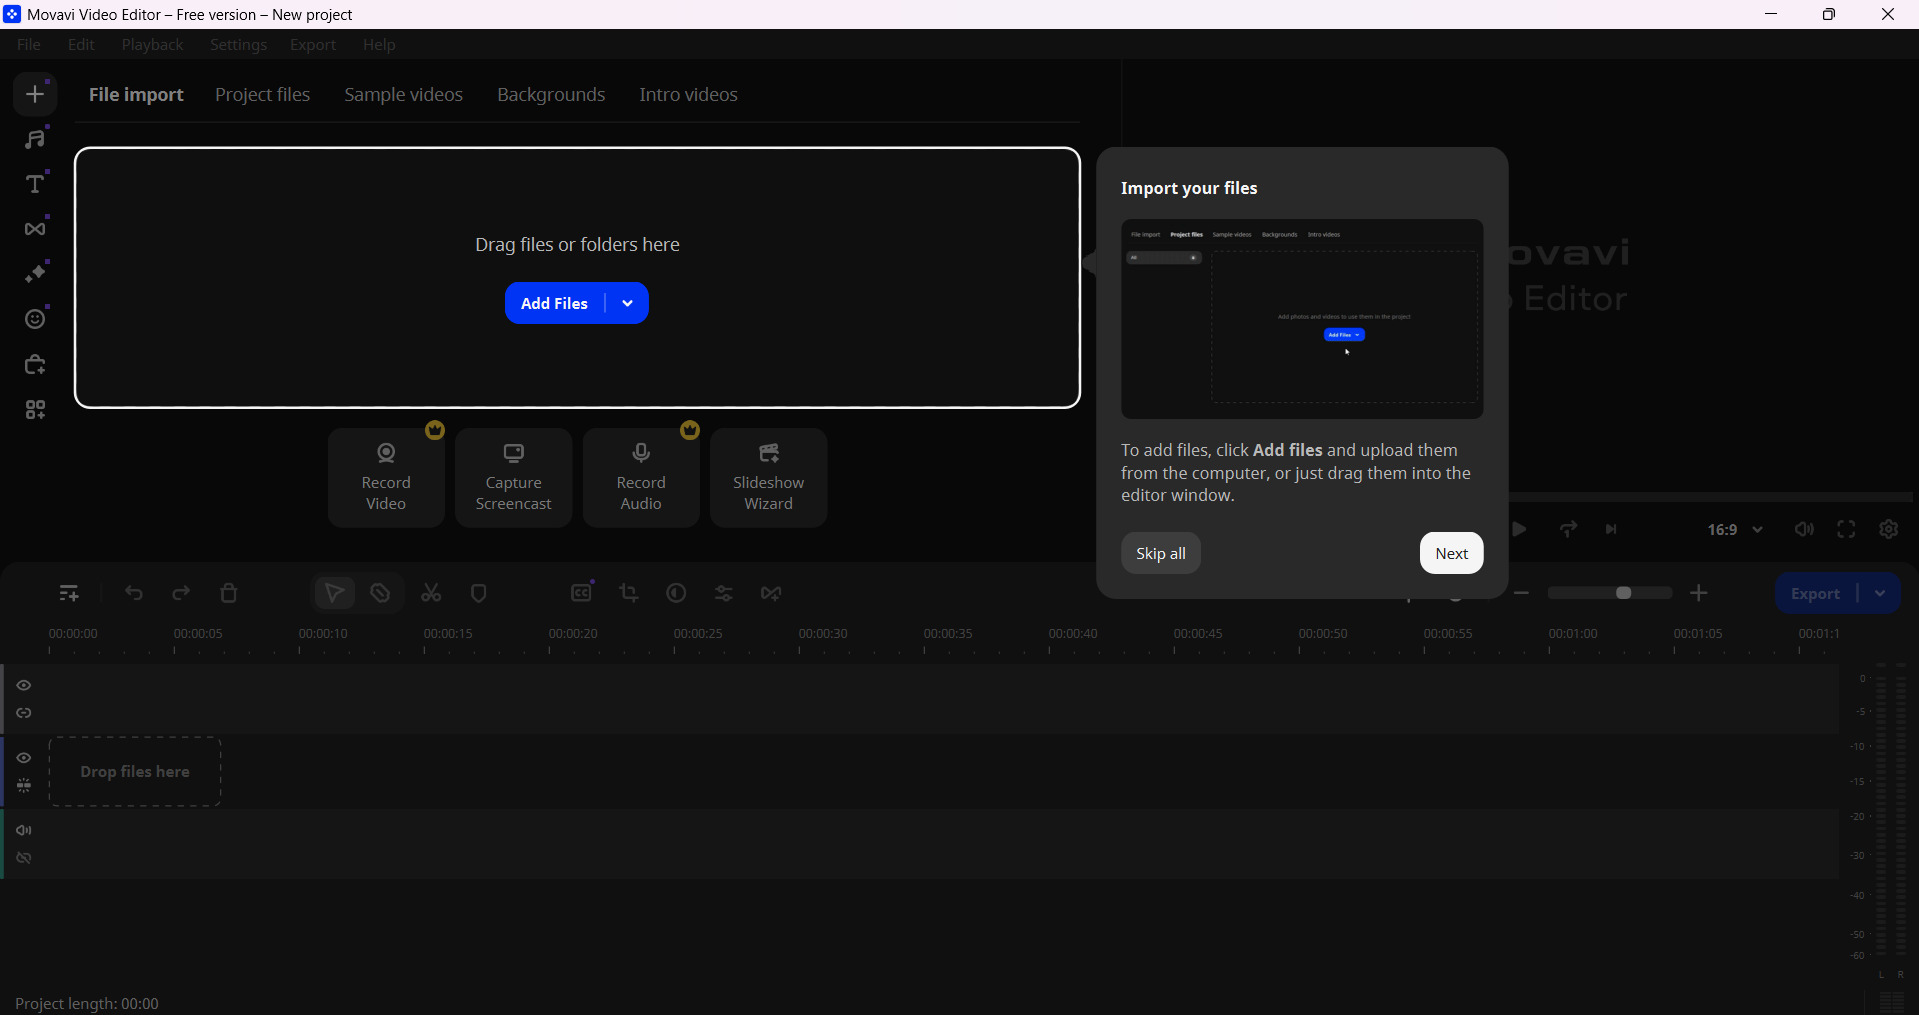Toggle visibility of the top title track

point(24,686)
